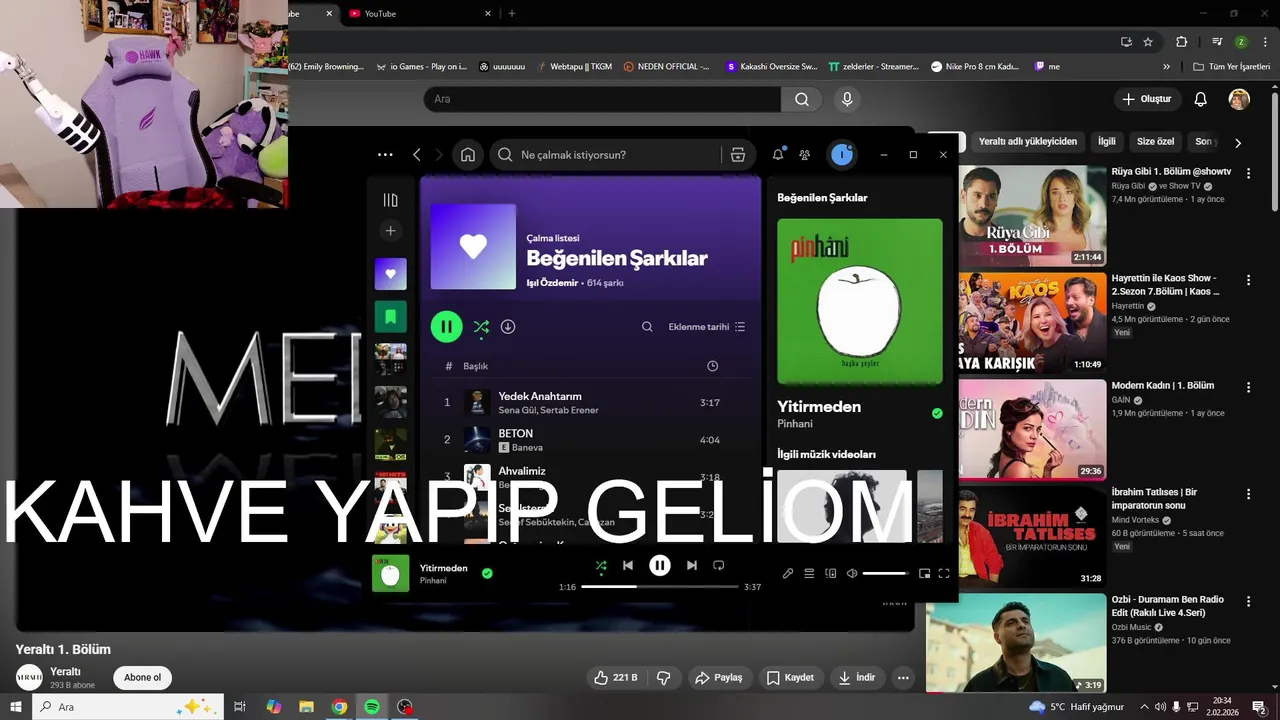Viewport: 1280px width, 720px height.
Task: Open YouTube notifications bell
Action: [x=1201, y=99]
